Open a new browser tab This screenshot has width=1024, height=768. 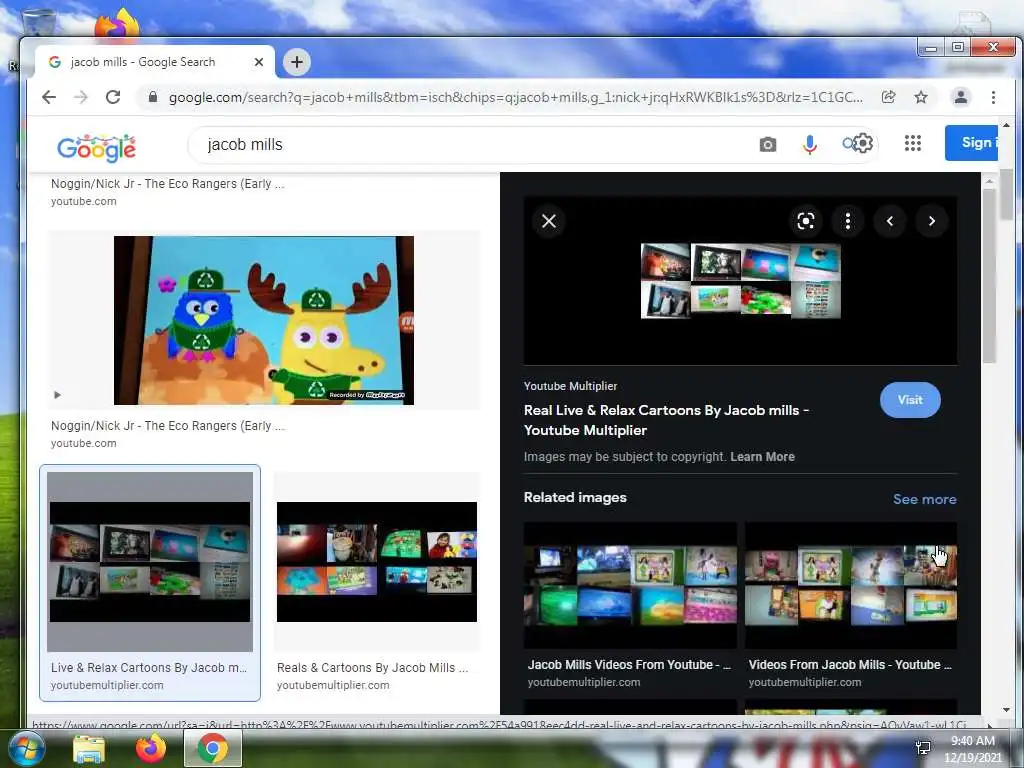click(x=297, y=62)
